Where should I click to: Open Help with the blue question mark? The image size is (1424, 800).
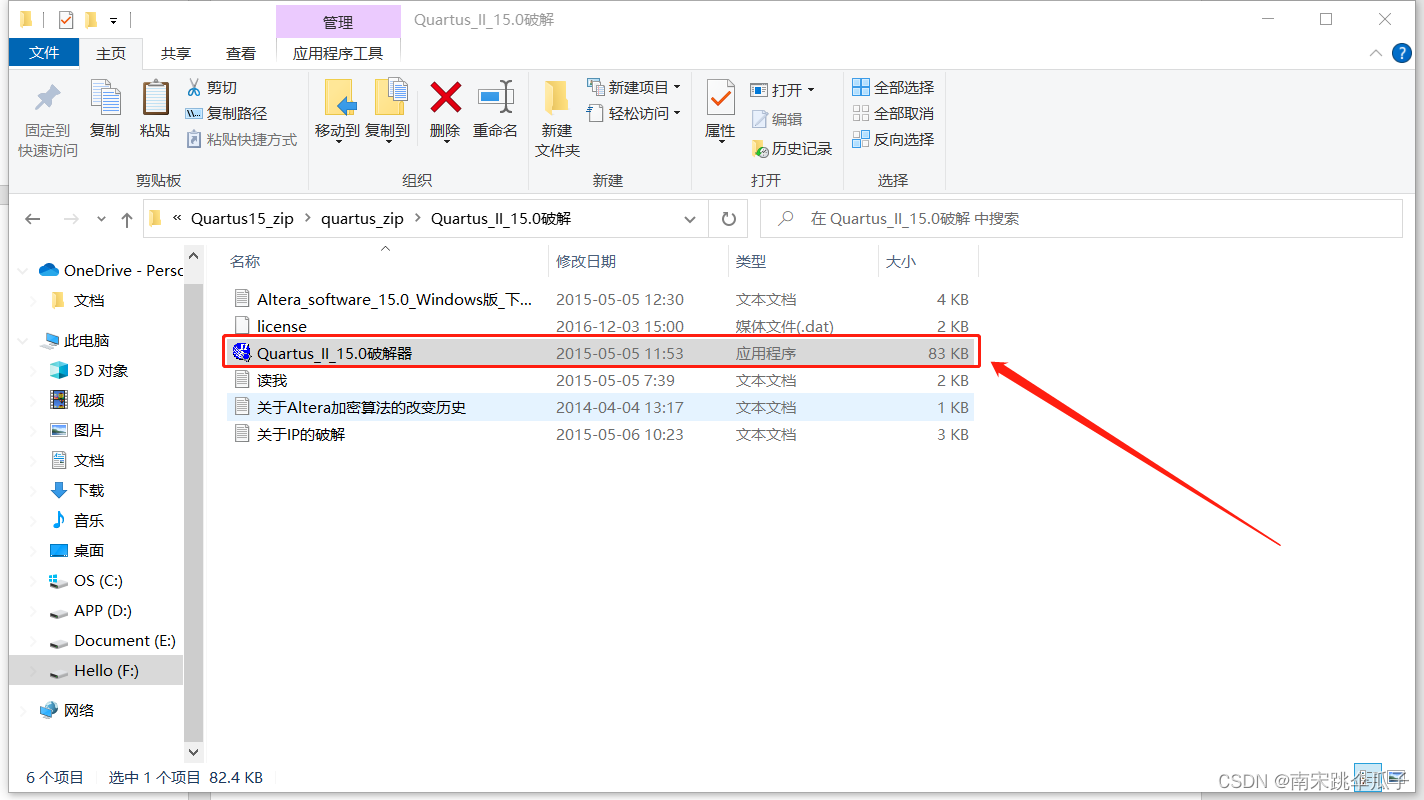pos(1403,53)
